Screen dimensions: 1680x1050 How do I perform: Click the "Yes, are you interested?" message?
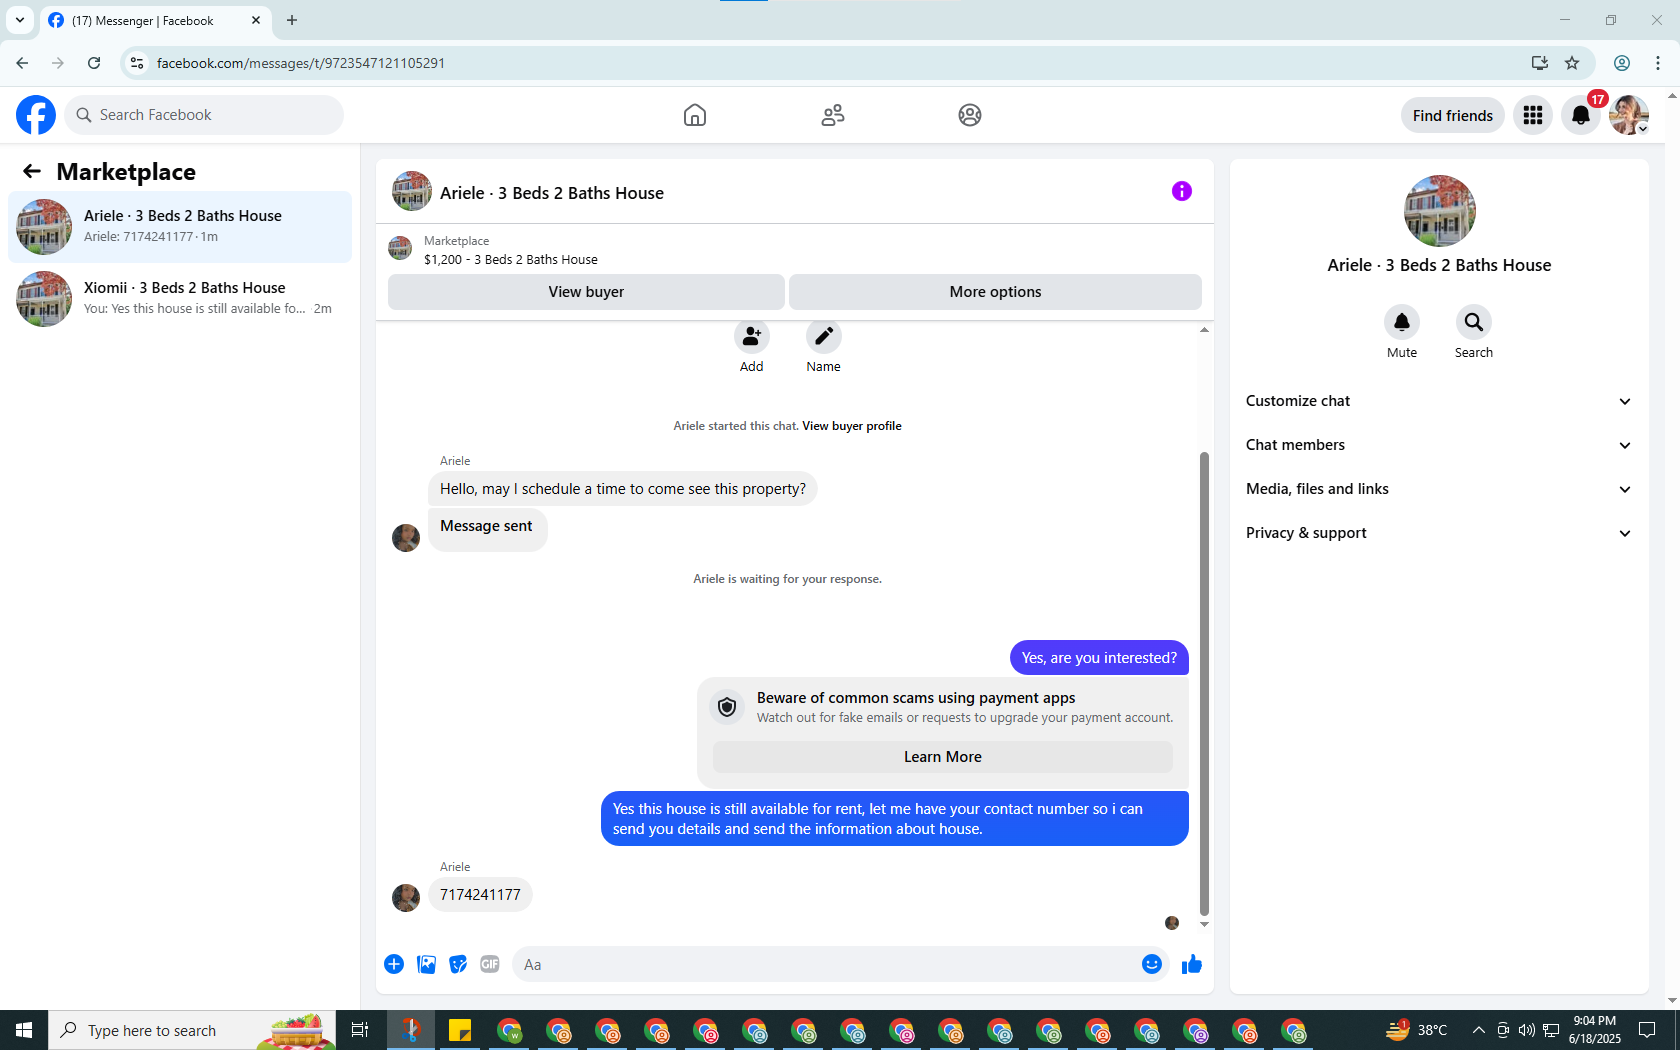[1099, 658]
